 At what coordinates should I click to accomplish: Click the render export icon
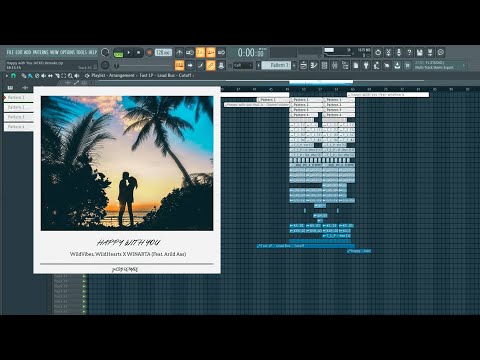tap(430, 52)
